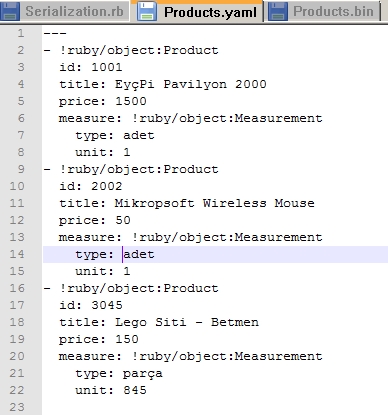Select the Products.yaml tab
This screenshot has width=388, height=415.
[x=197, y=11]
